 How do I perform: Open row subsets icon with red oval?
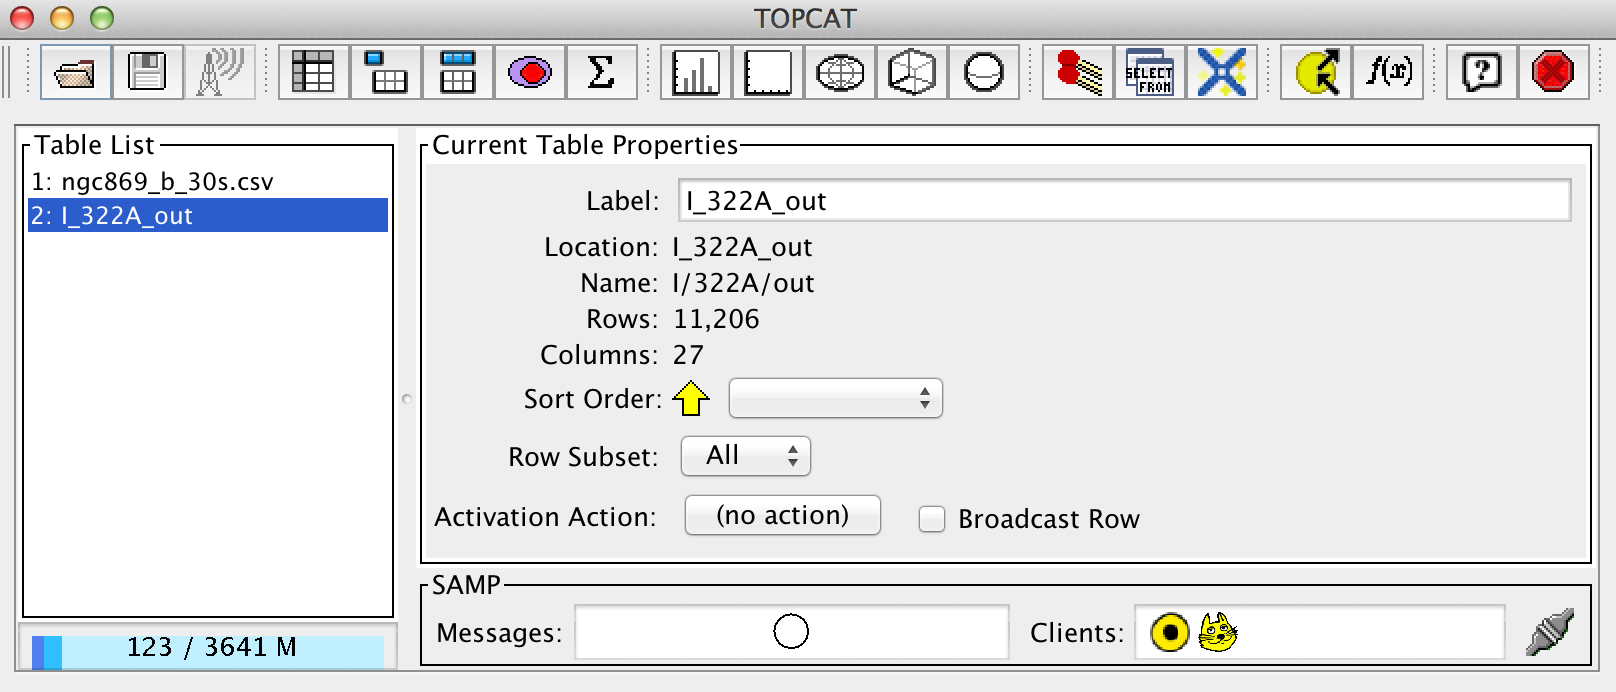[x=530, y=72]
